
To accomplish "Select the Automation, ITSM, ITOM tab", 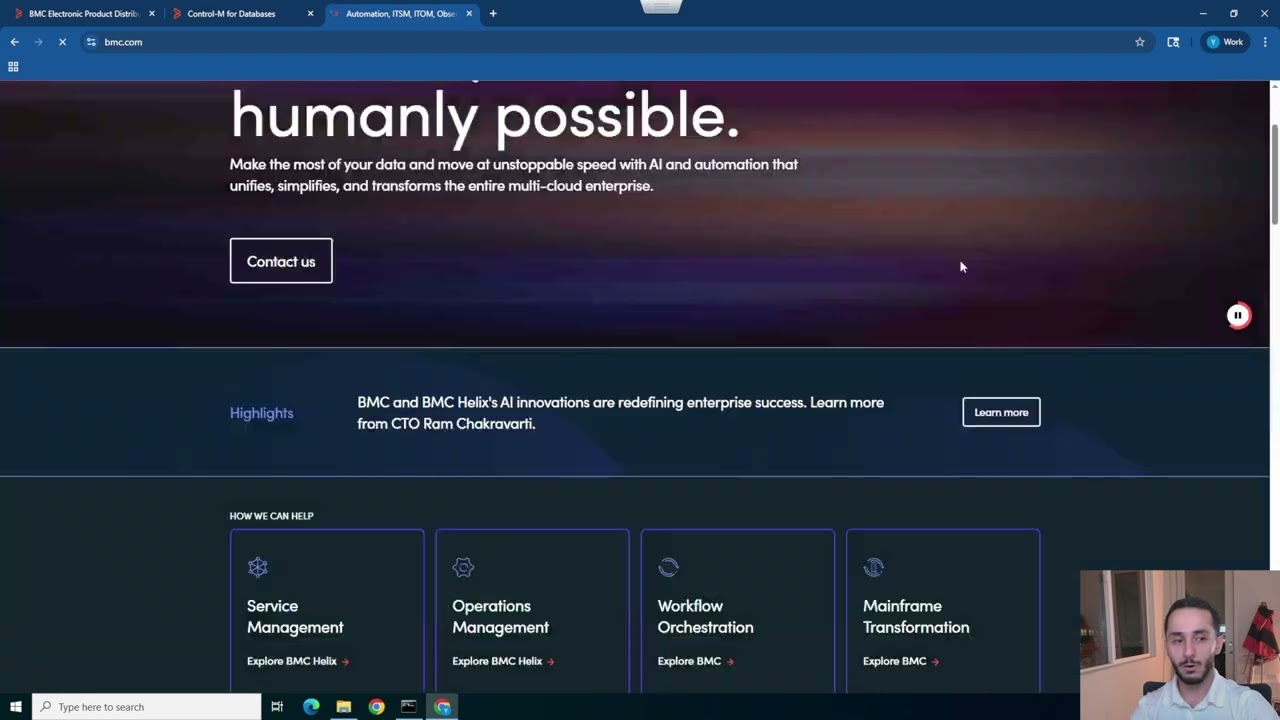I will click(400, 14).
